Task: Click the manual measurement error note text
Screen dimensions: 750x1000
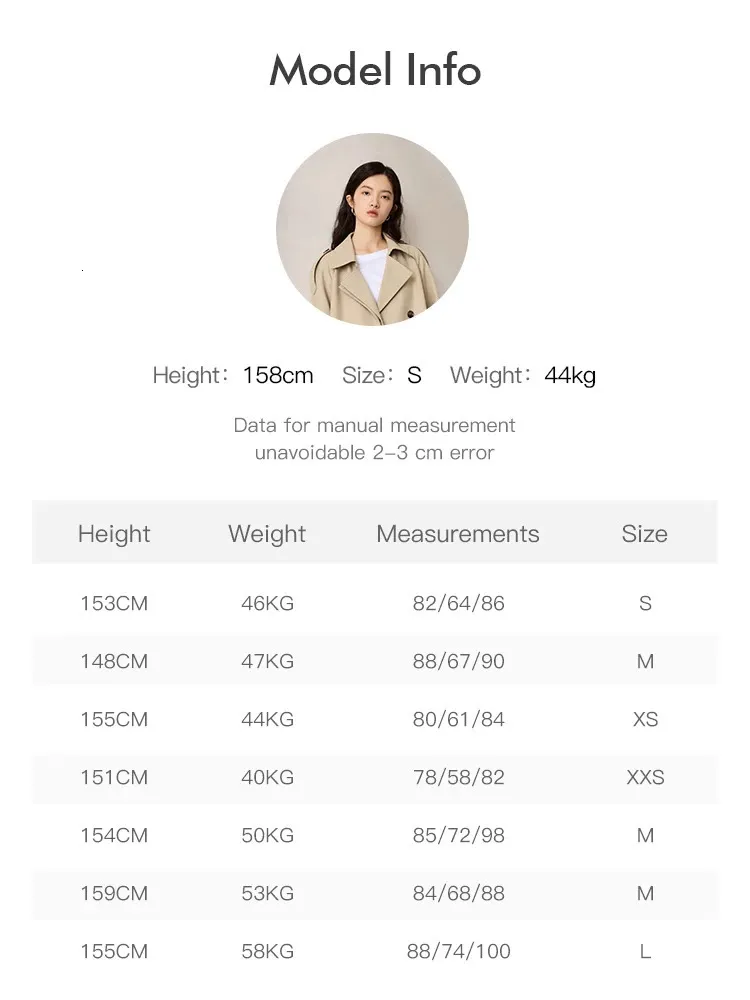Action: (375, 439)
